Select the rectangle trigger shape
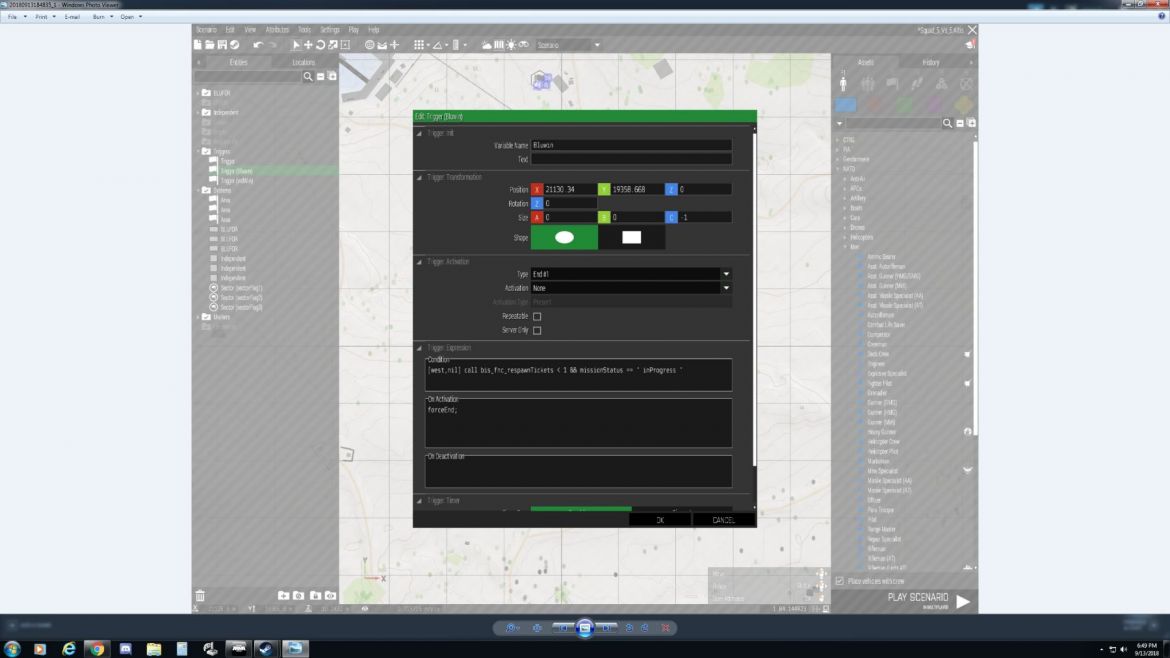Image resolution: width=1170 pixels, height=658 pixels. [631, 237]
